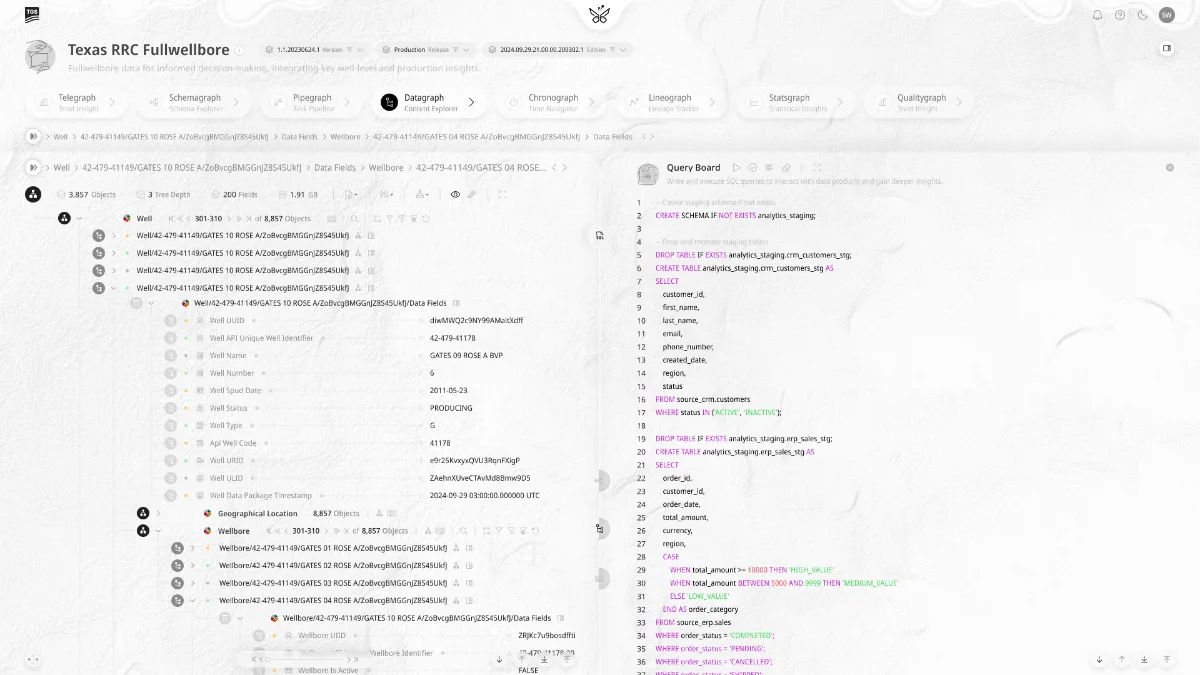Go to next page of Wellbore objects

coord(328,531)
